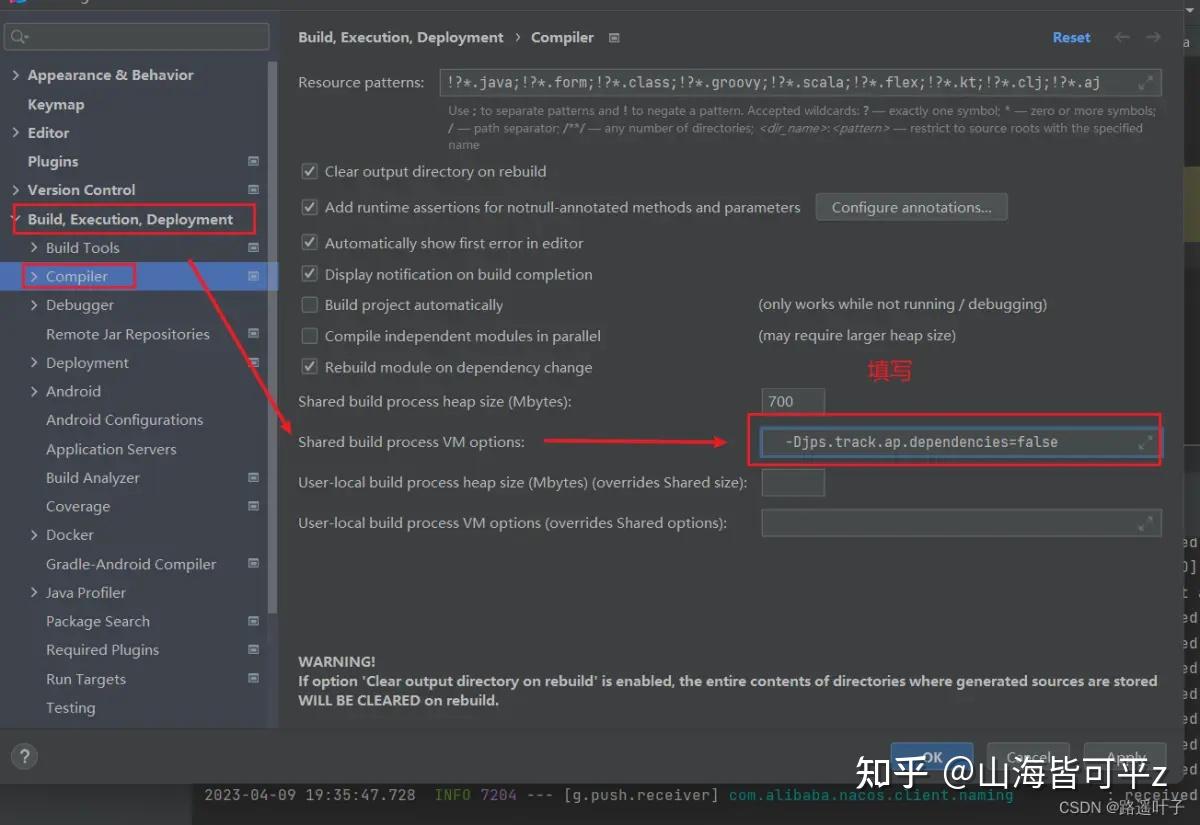Collapse the Build, Execution, Deployment section
The image size is (1200, 825).
coord(14,218)
